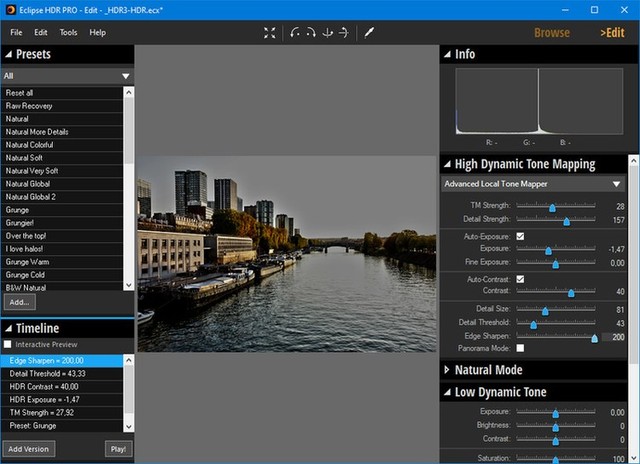The image size is (640, 464).
Task: Enable the Interactive Preview checkbox
Action: coord(9,344)
